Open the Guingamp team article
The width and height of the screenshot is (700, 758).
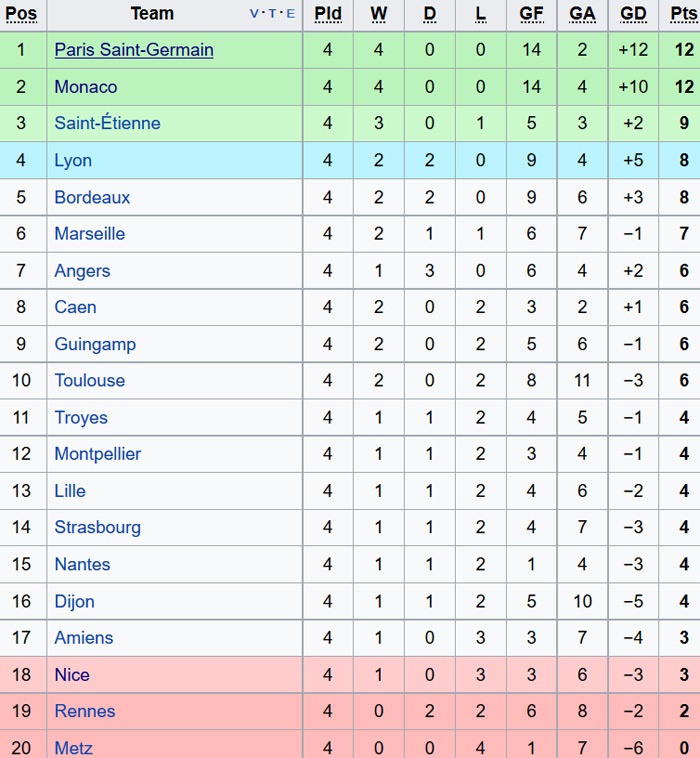tap(95, 344)
